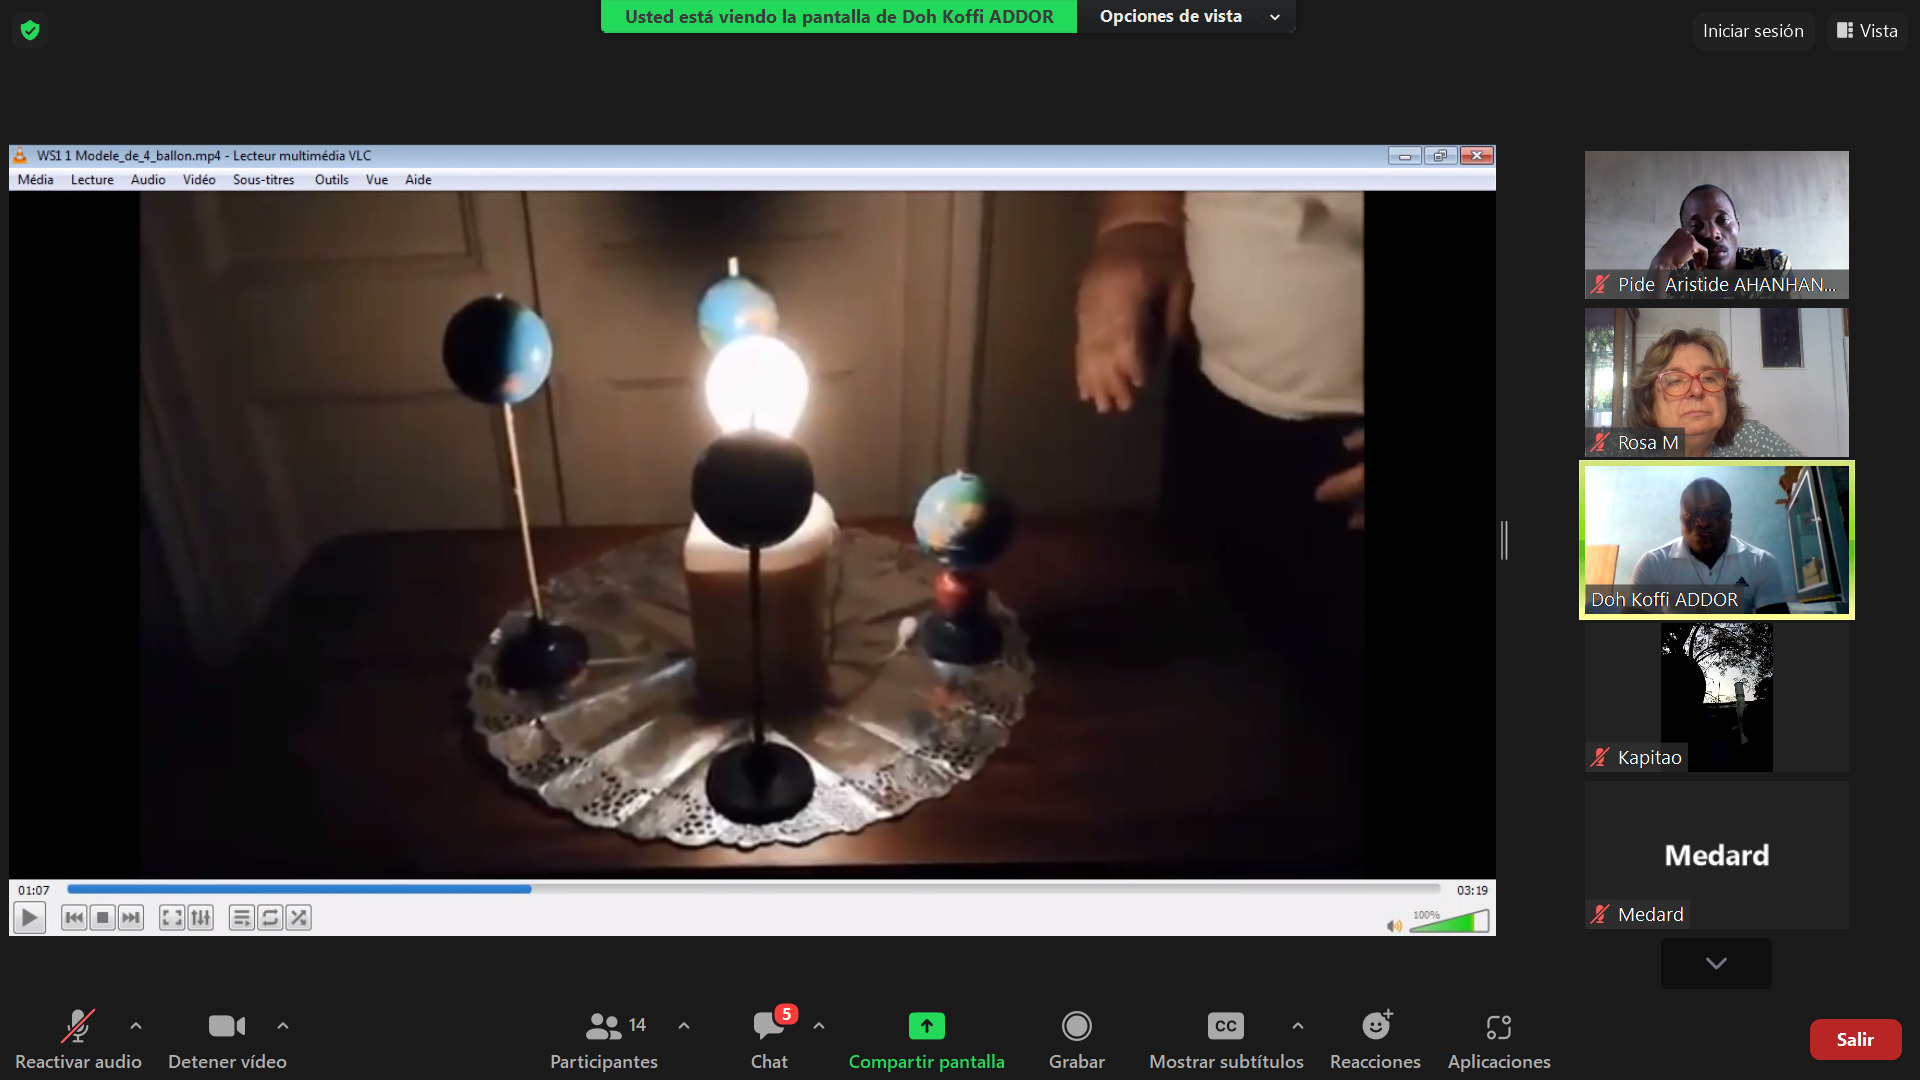This screenshot has width=1920, height=1080.
Task: Click VLC previous track button
Action: (74, 917)
